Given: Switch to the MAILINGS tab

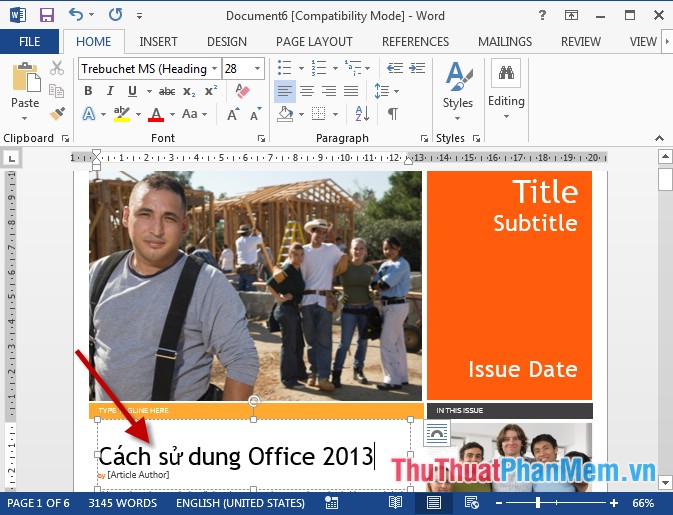Looking at the screenshot, I should (505, 42).
